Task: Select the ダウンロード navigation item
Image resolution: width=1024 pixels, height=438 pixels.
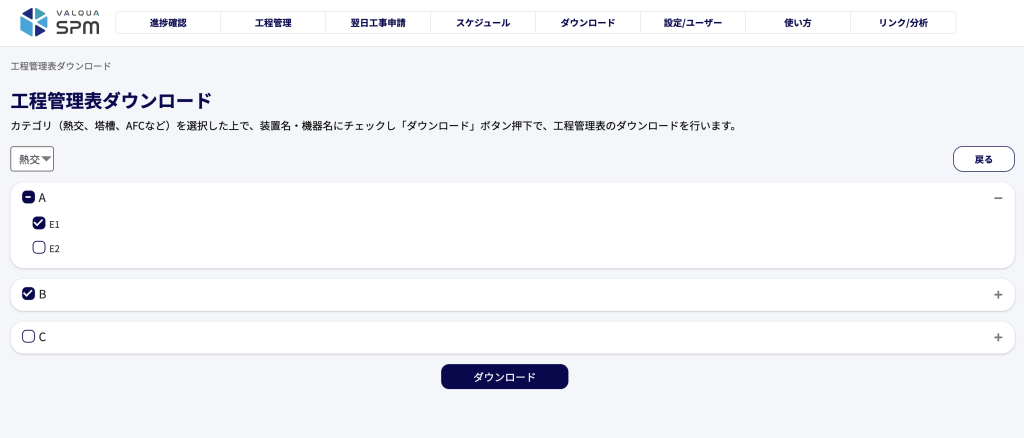Action: point(588,23)
